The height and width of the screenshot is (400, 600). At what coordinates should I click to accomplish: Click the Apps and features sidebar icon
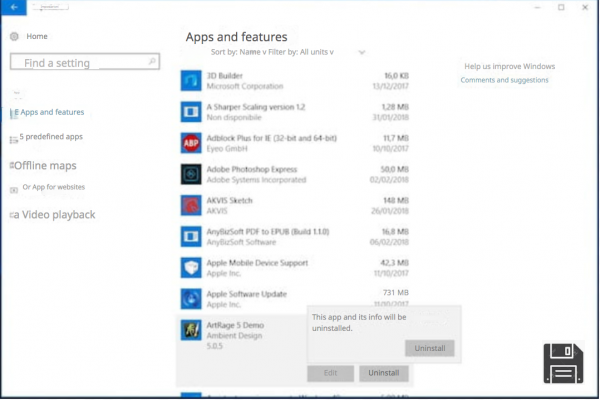click(14, 113)
